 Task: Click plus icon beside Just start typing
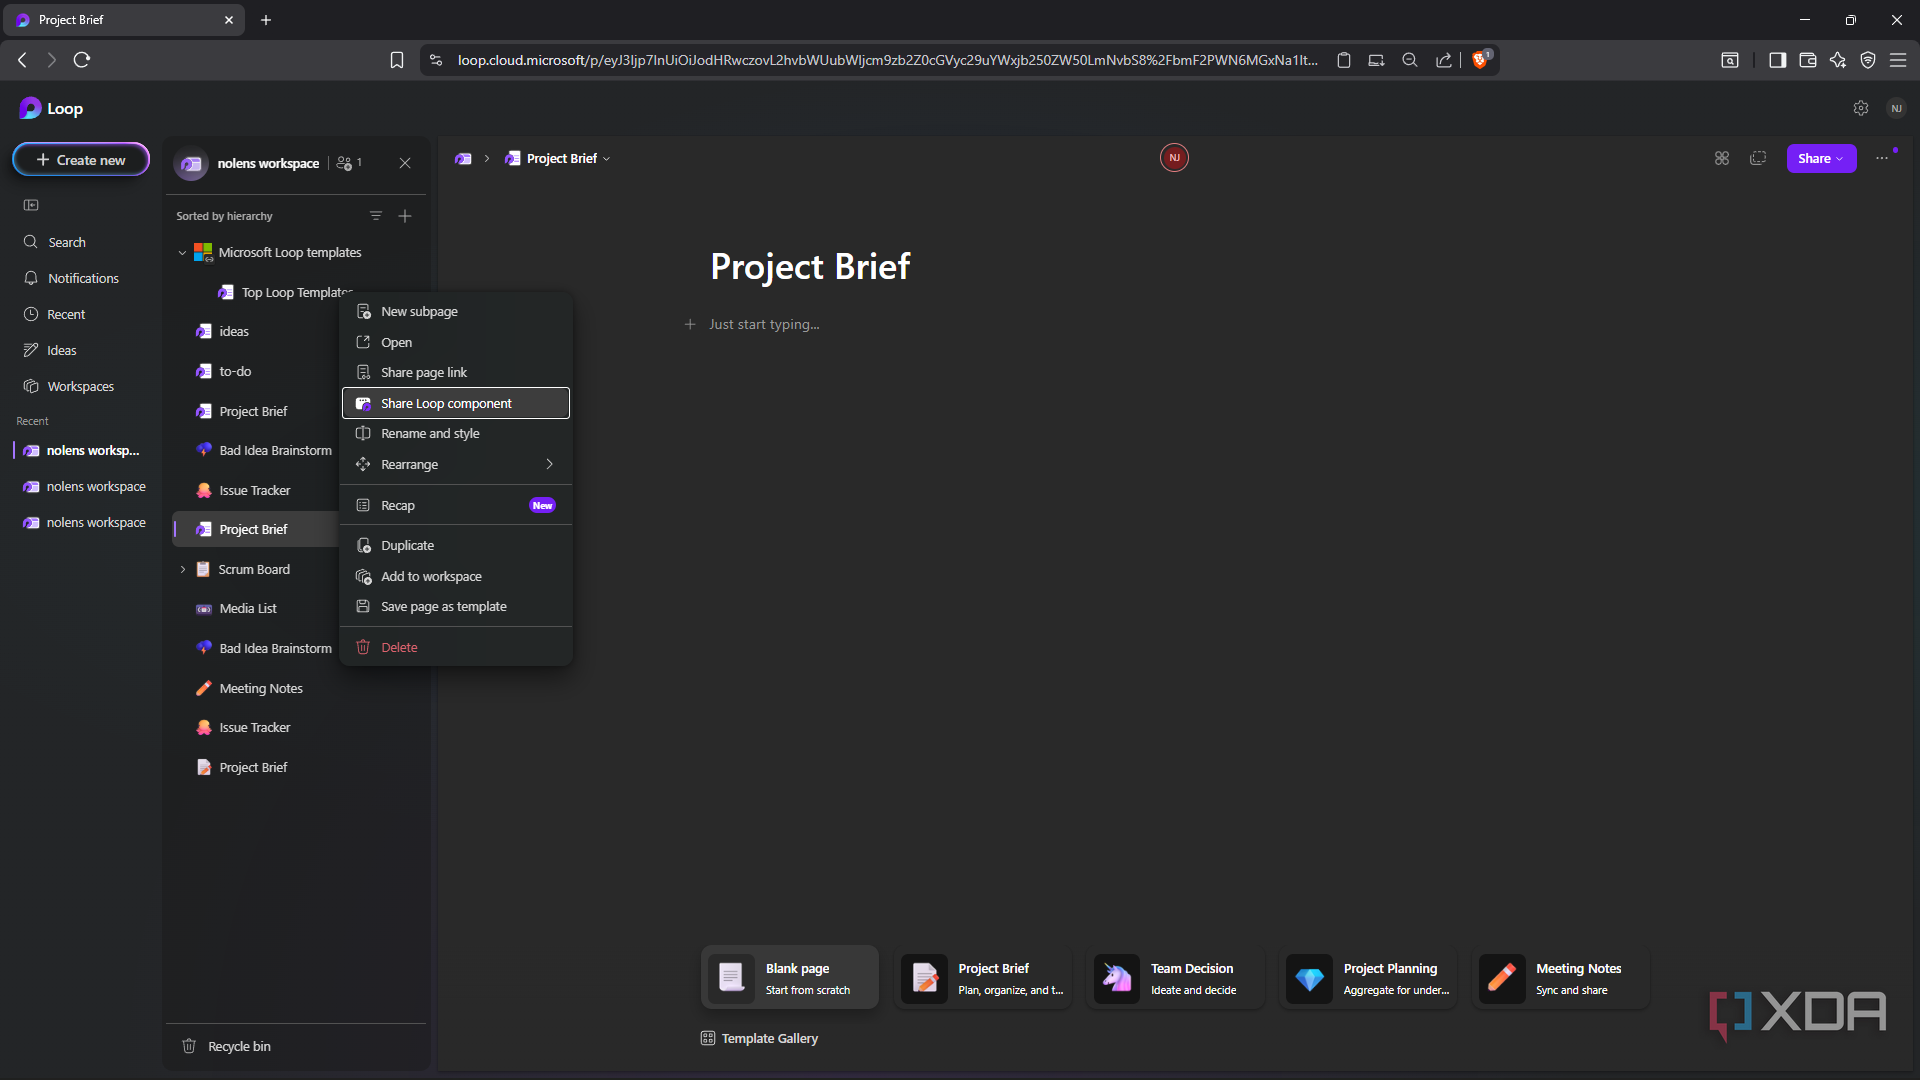click(x=690, y=324)
